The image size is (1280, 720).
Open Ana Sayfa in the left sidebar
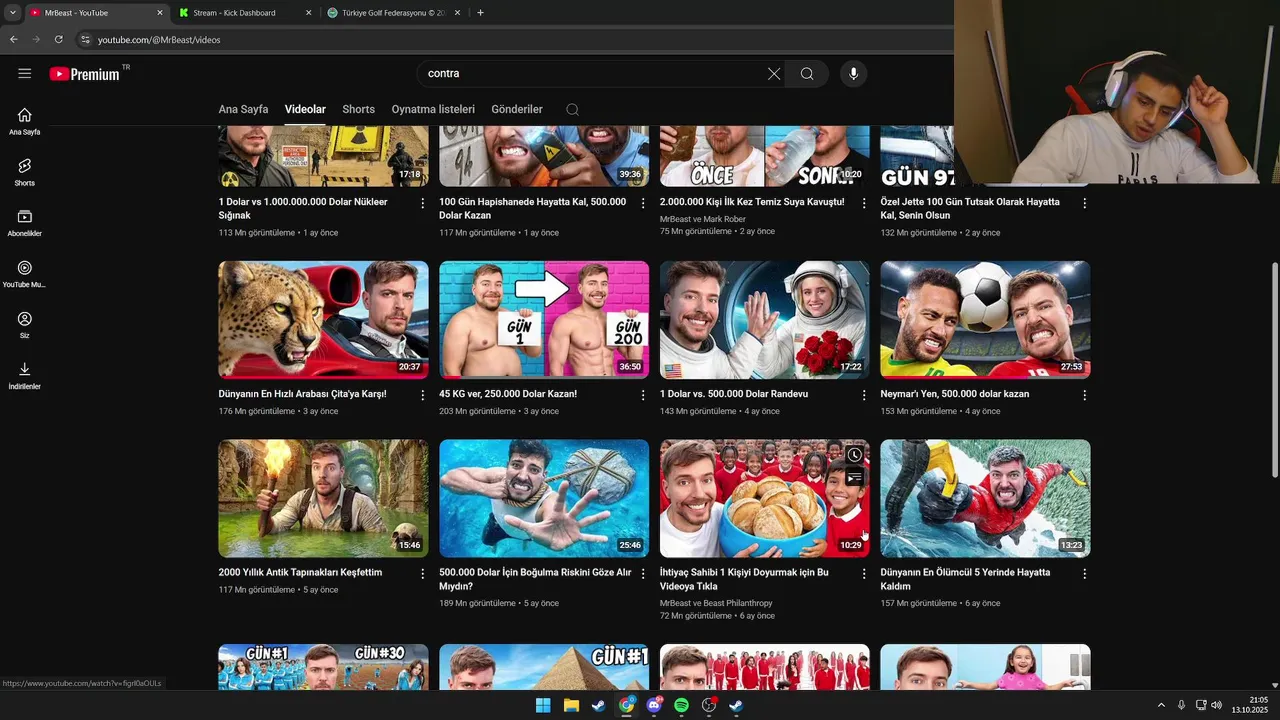25,121
